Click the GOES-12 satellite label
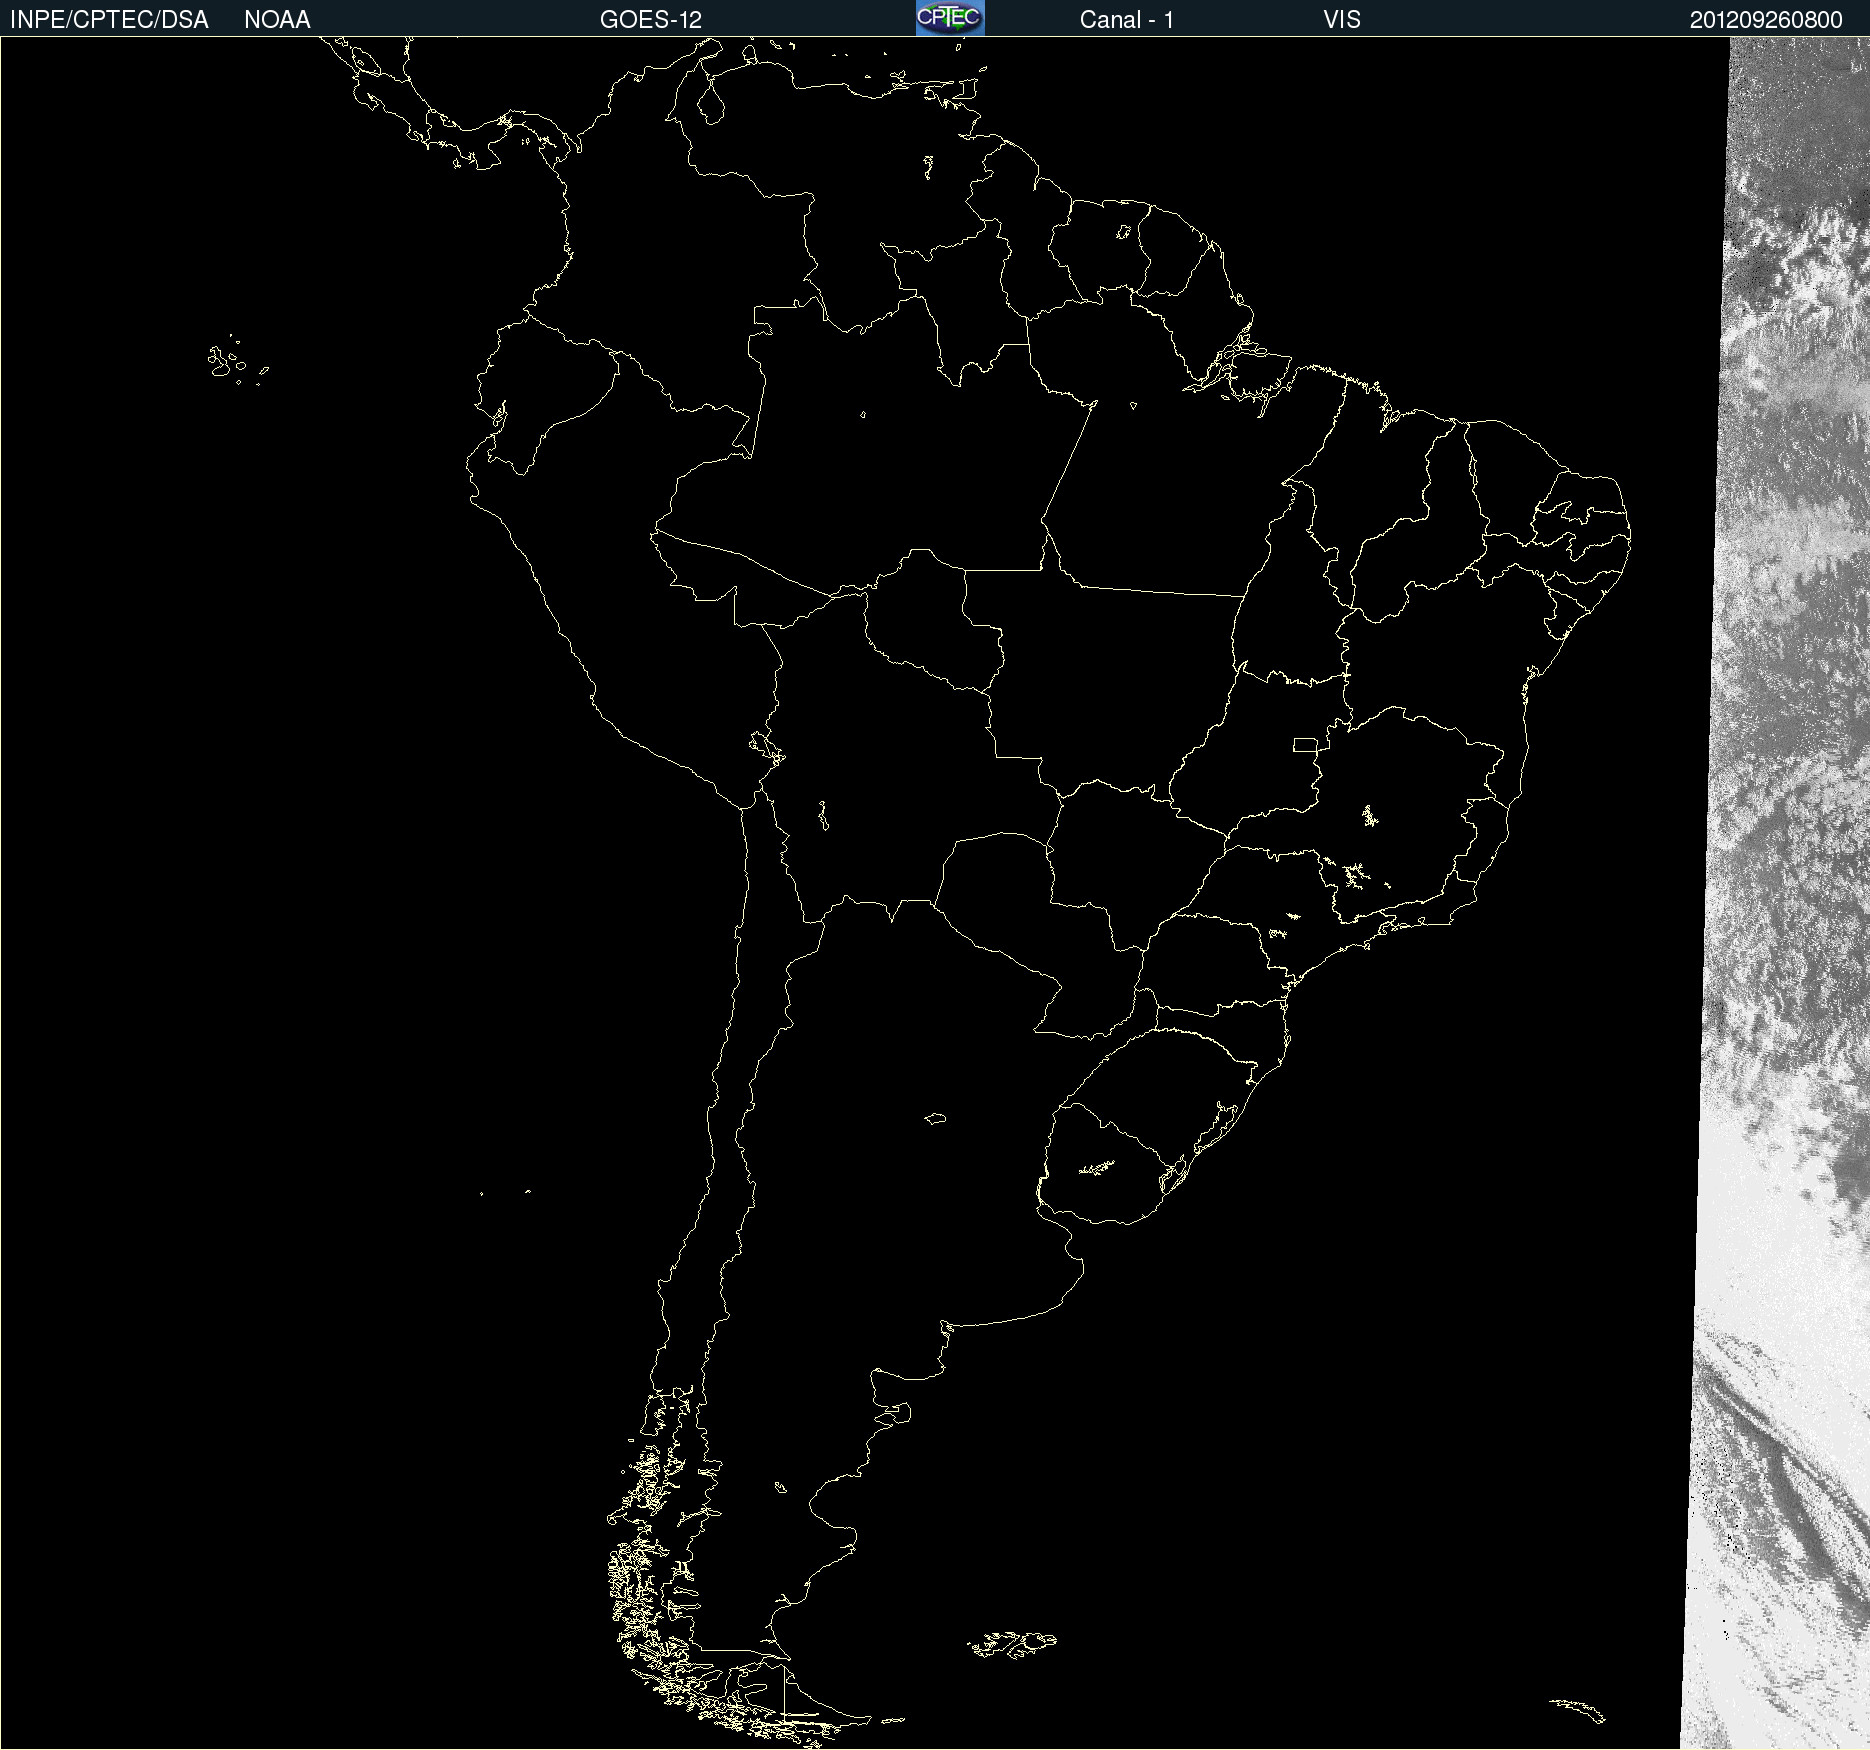 coord(651,20)
